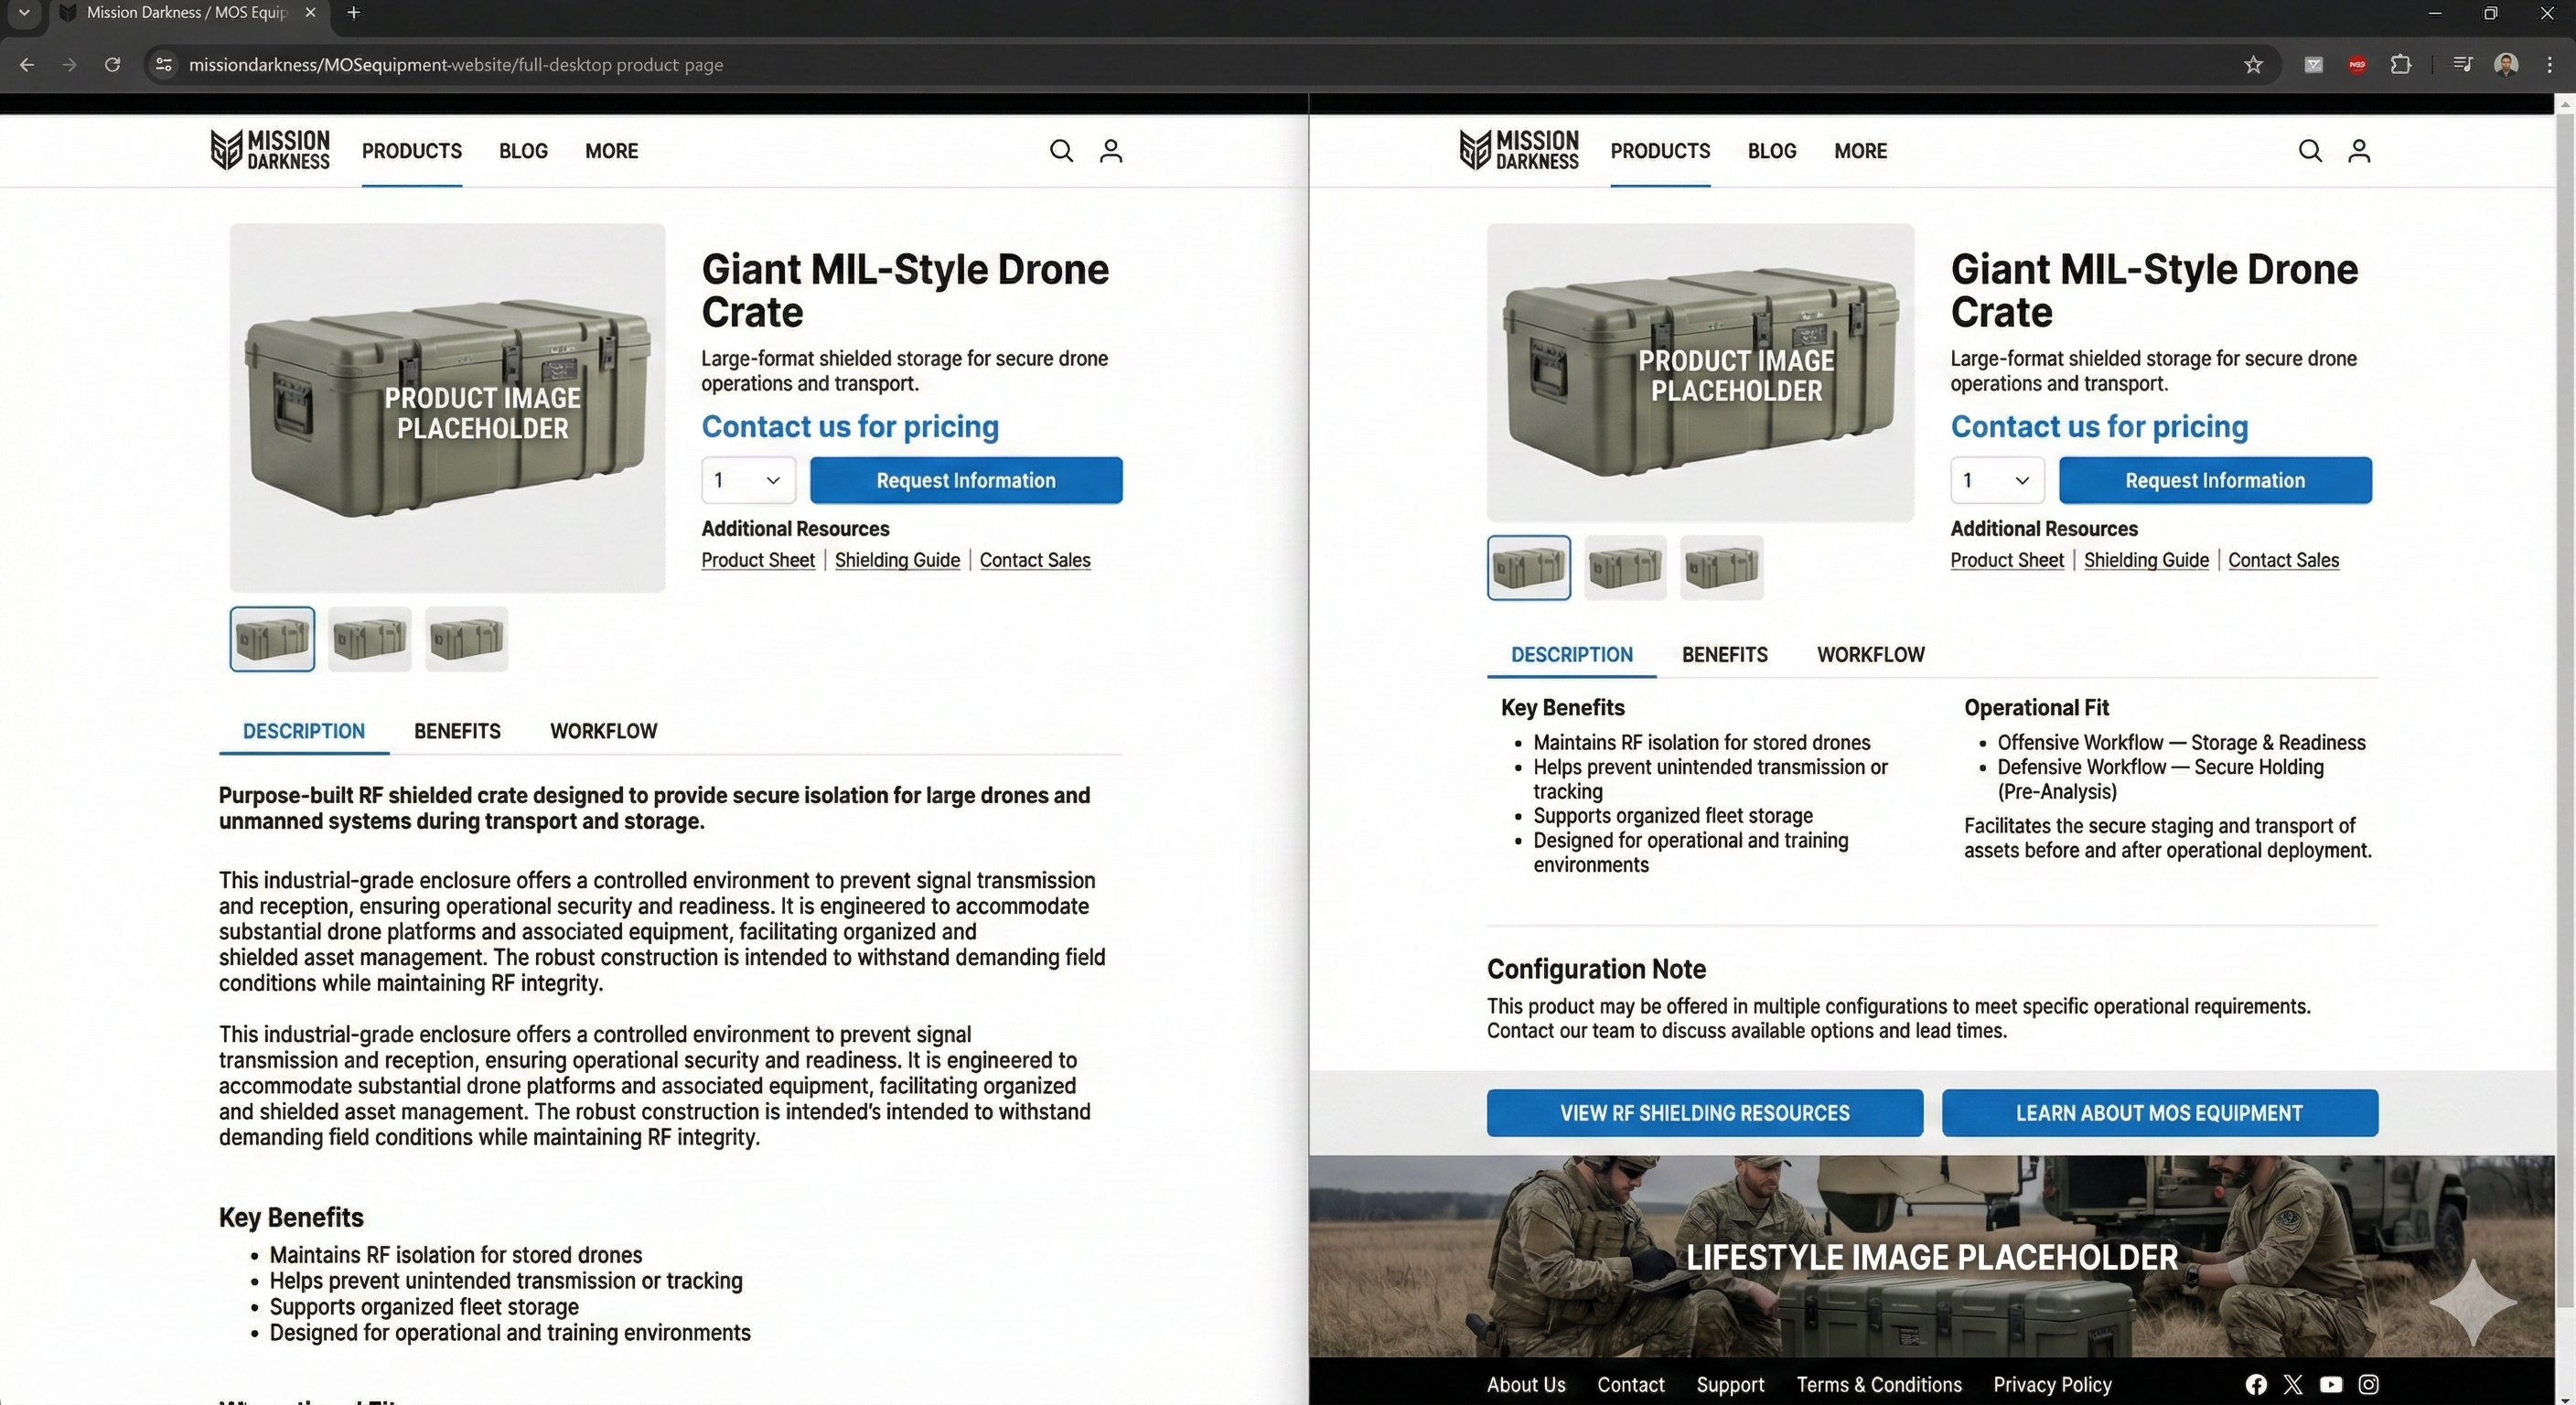The image size is (2576, 1405).
Task: Reload the page with the refresh icon
Action: pos(113,64)
